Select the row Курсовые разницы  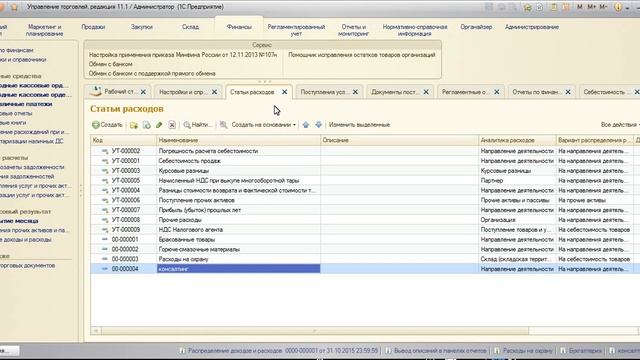(x=365, y=171)
